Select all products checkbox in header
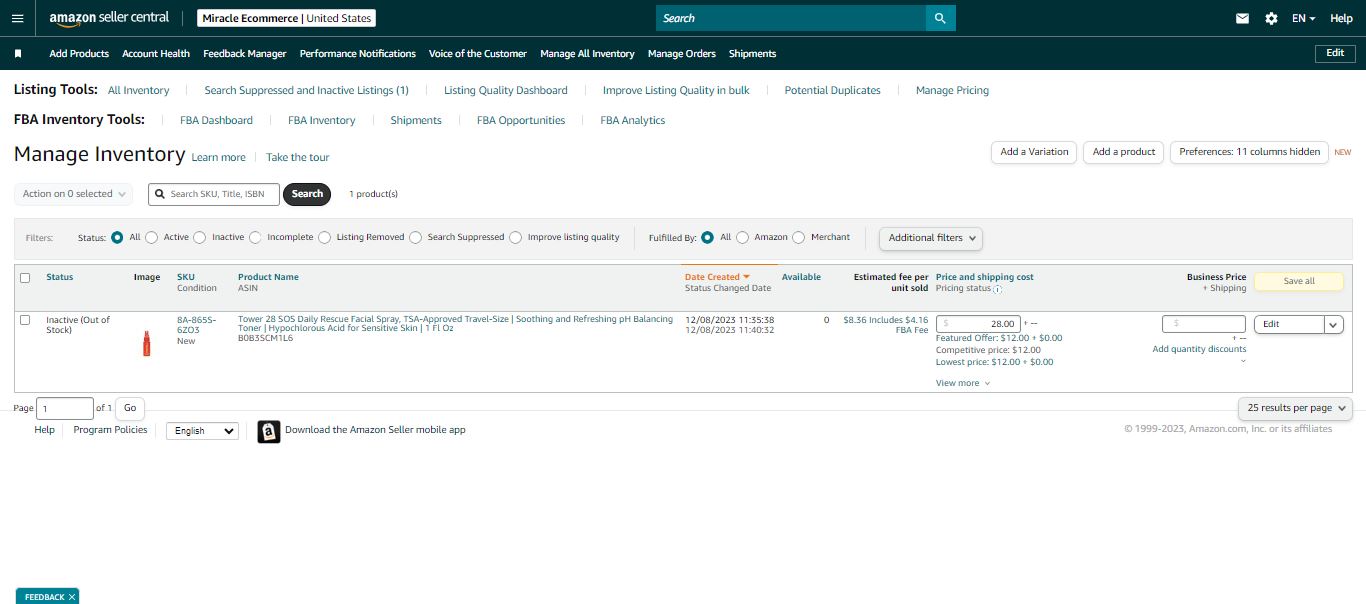 pos(25,278)
